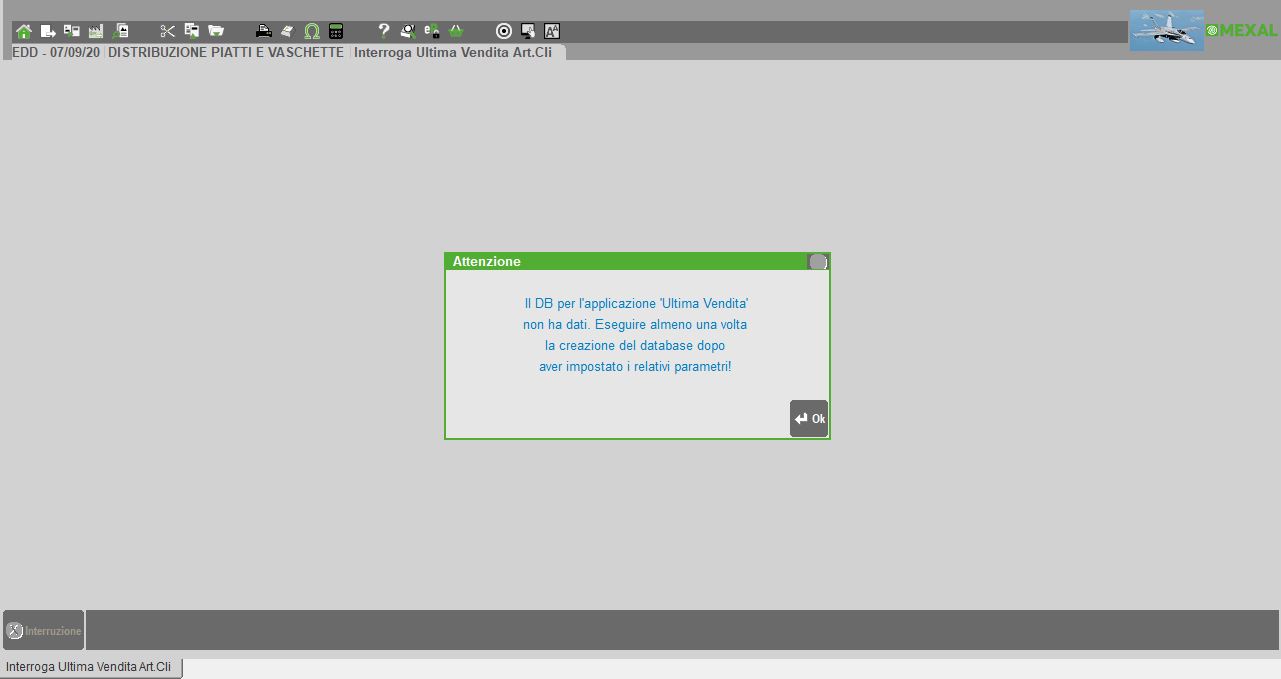Click the green Home icon
Viewport: 1281px width, 679px height.
[24, 31]
